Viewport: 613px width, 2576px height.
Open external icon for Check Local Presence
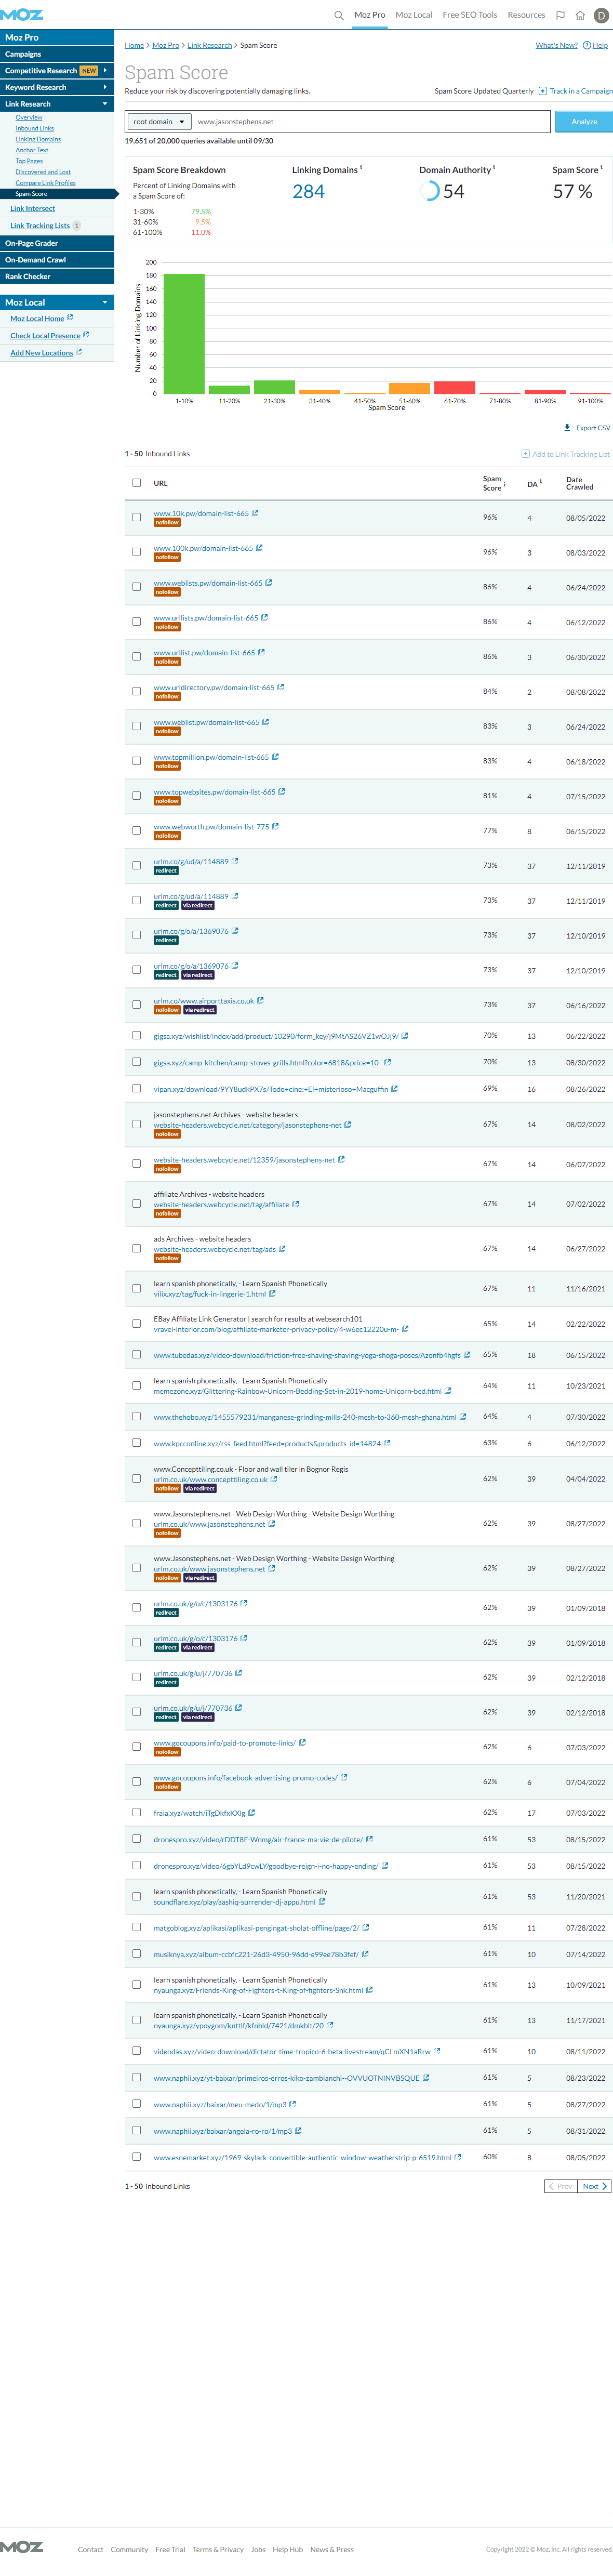86,335
